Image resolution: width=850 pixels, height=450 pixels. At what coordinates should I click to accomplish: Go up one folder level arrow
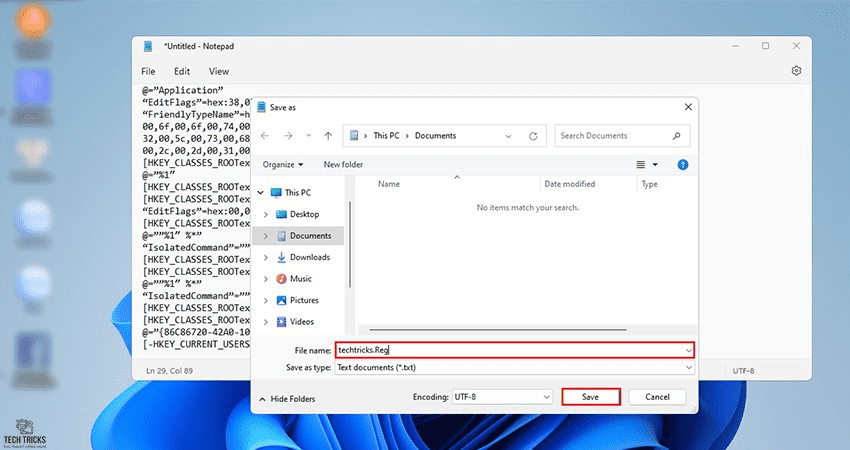pos(328,136)
